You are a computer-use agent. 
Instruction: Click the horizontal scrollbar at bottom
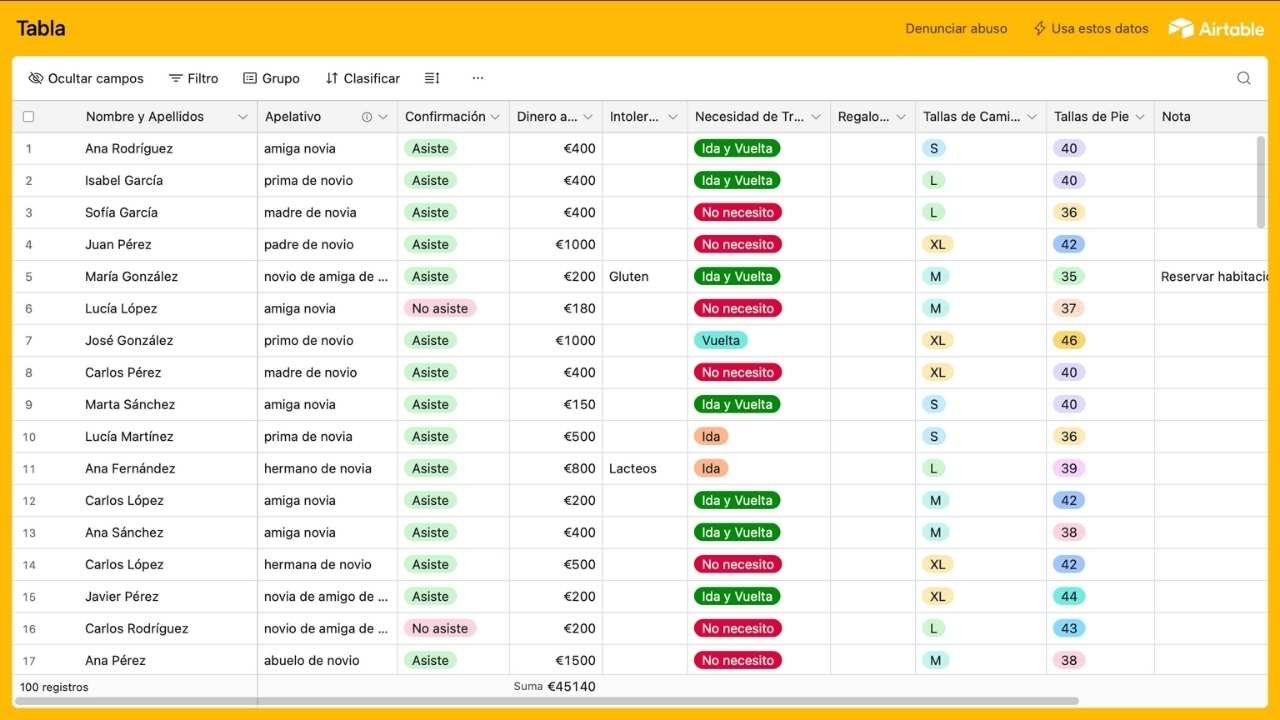pos(548,701)
